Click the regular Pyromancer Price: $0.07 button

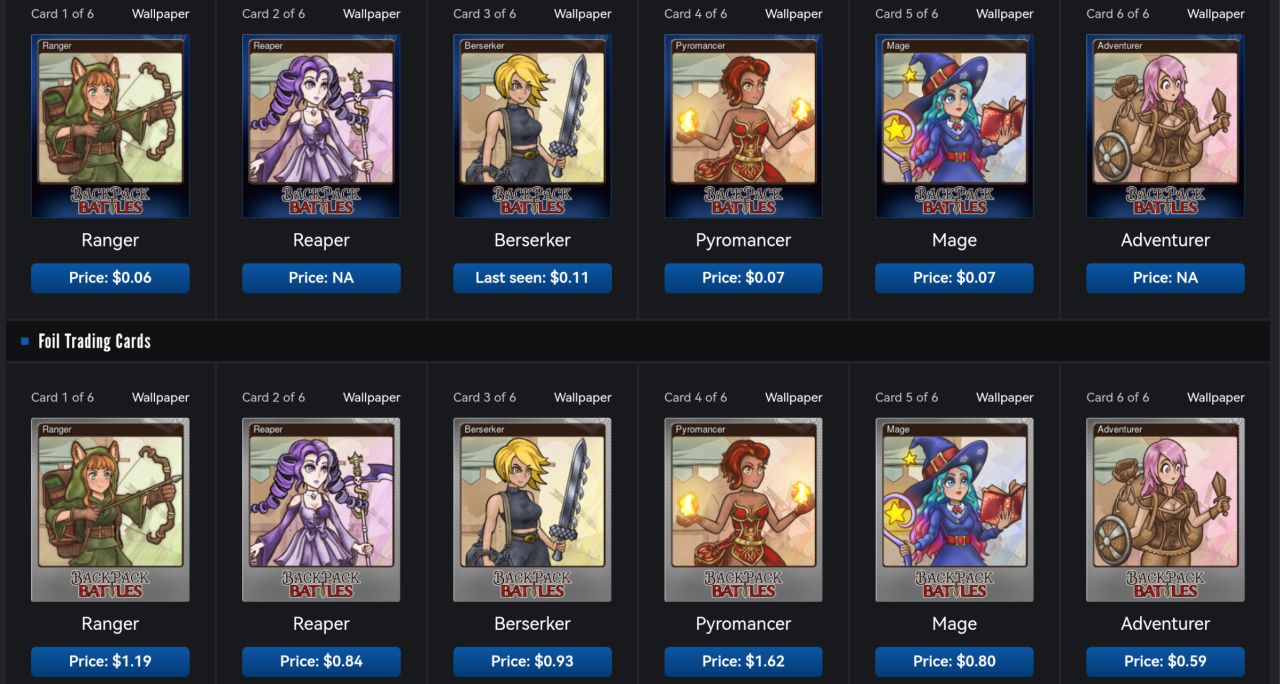point(743,278)
